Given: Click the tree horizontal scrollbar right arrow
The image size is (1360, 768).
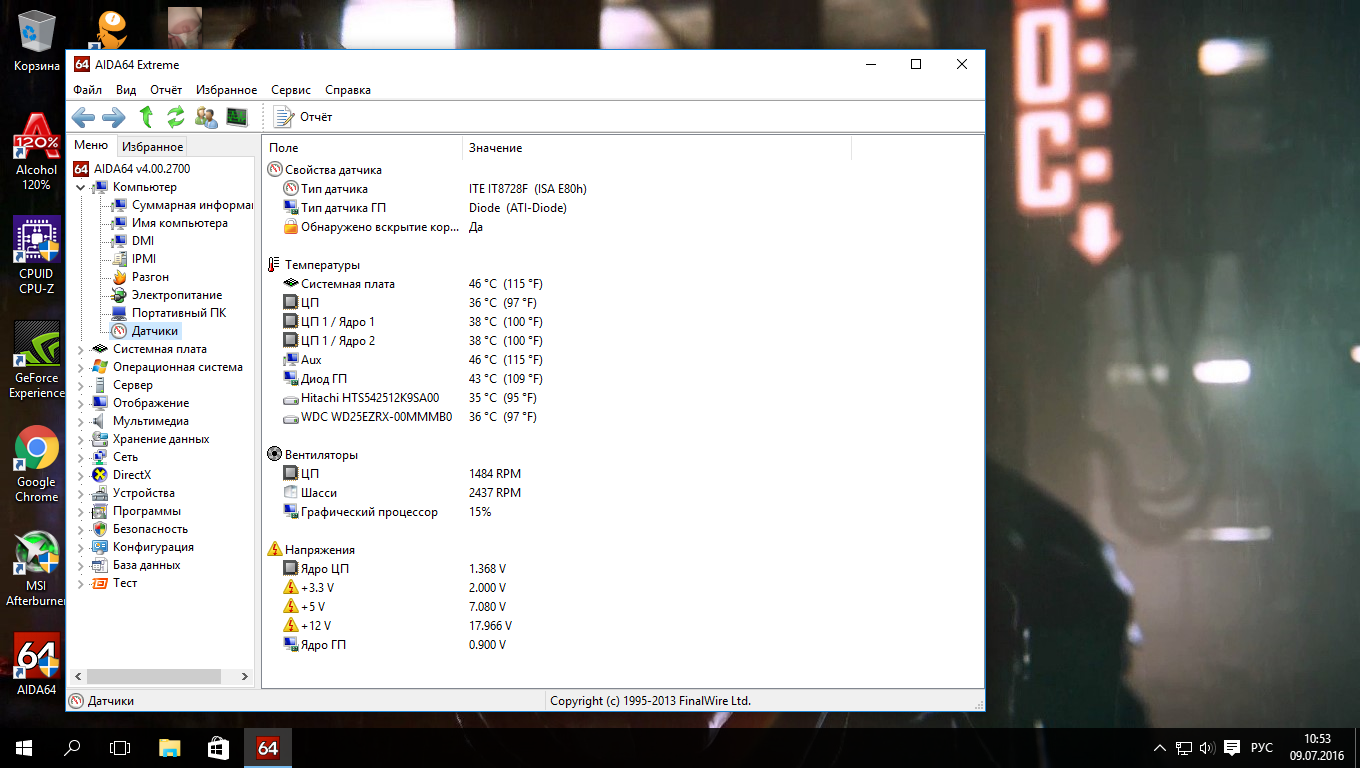Looking at the screenshot, I should [x=246, y=677].
